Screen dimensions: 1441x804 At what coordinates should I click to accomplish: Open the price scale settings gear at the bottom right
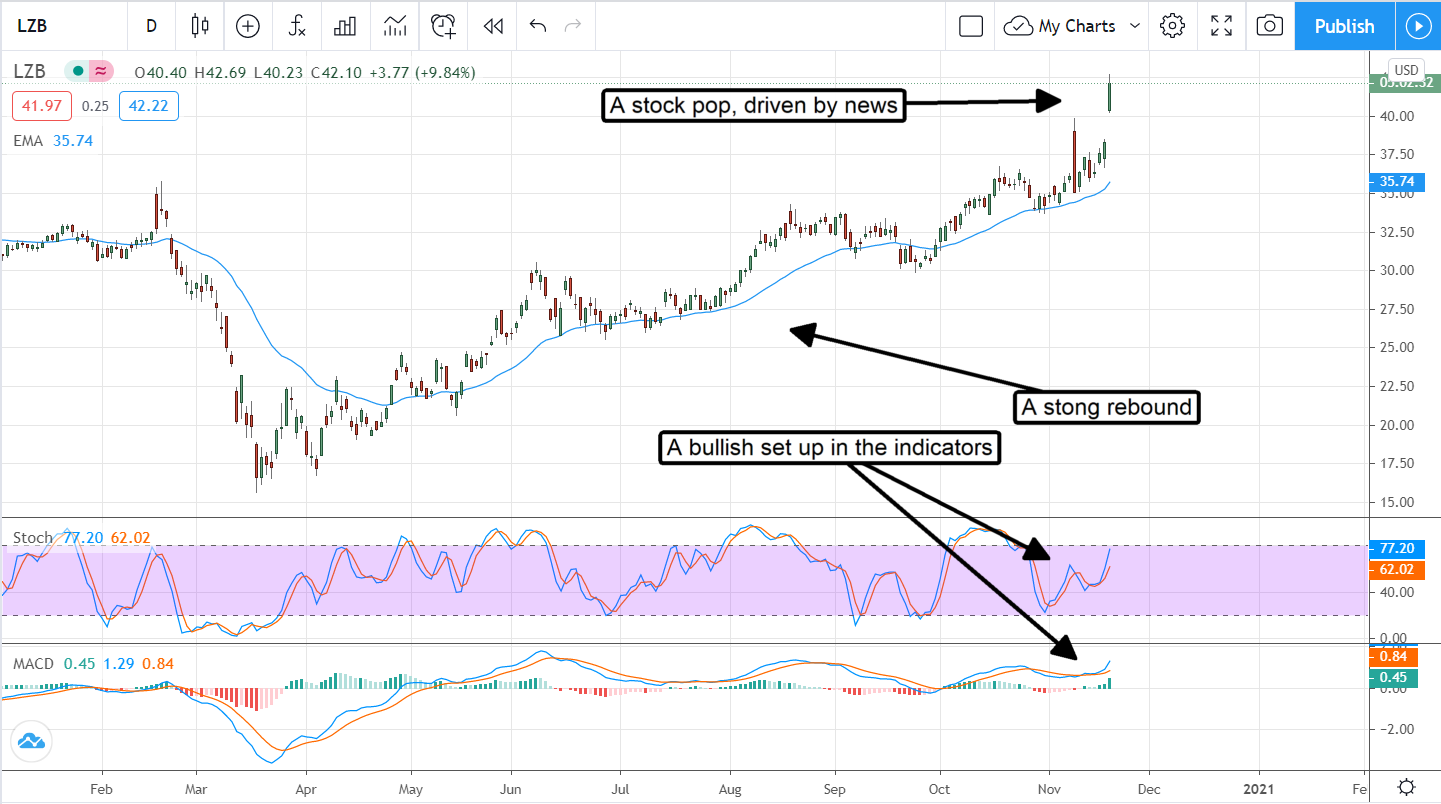click(x=1406, y=785)
